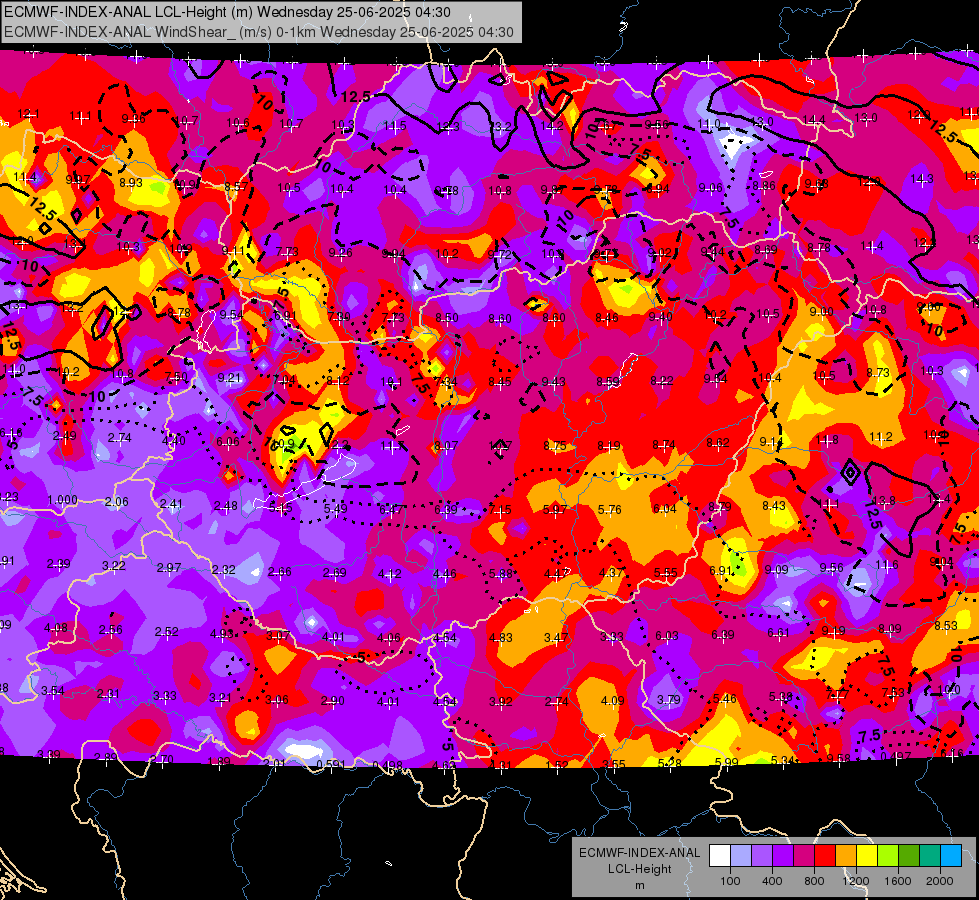Click the vivid violet legend swatch

pyautogui.click(x=782, y=856)
